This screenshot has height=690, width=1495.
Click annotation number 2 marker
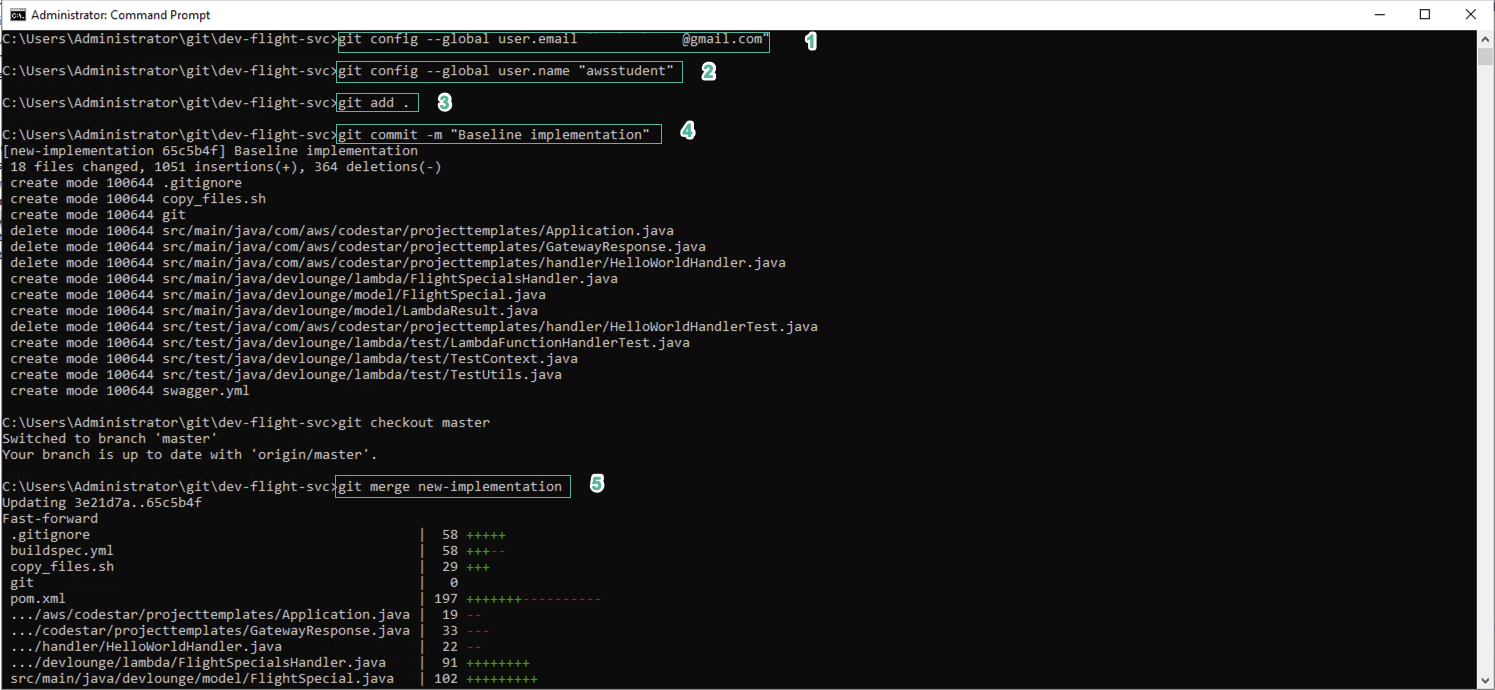(708, 71)
